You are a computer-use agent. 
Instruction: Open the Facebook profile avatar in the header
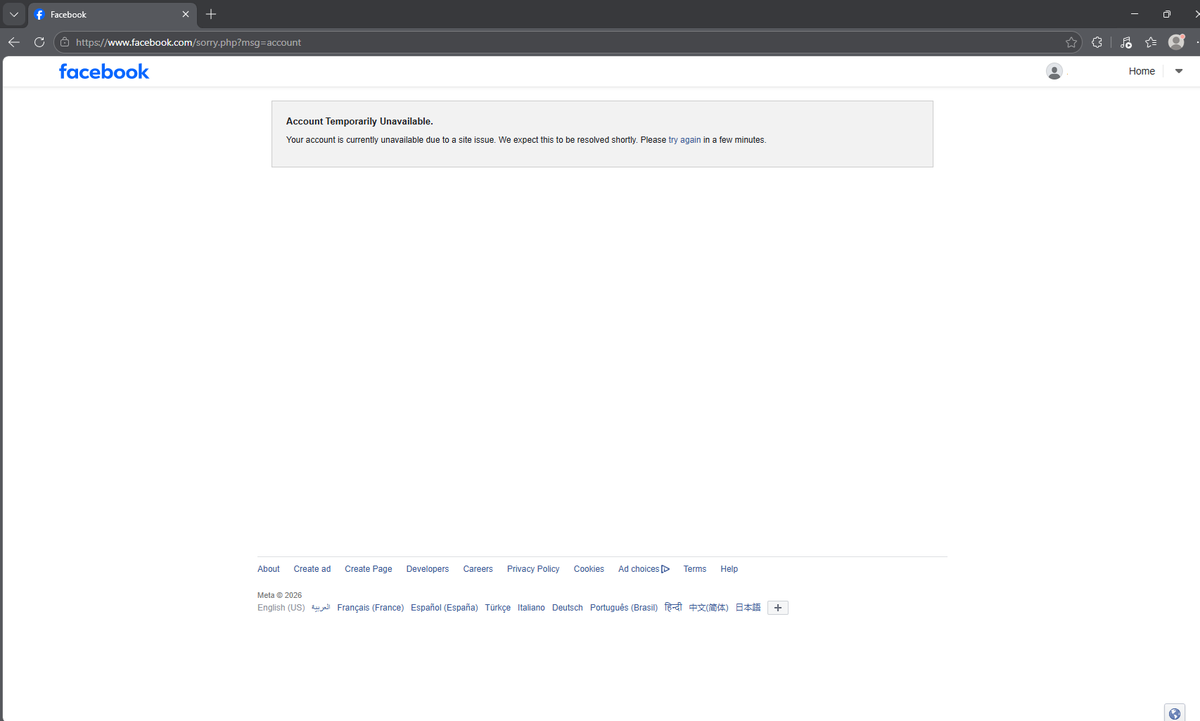[x=1054, y=71]
